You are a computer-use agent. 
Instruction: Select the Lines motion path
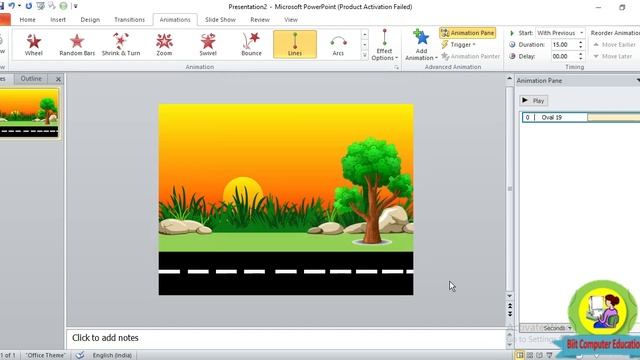point(295,44)
